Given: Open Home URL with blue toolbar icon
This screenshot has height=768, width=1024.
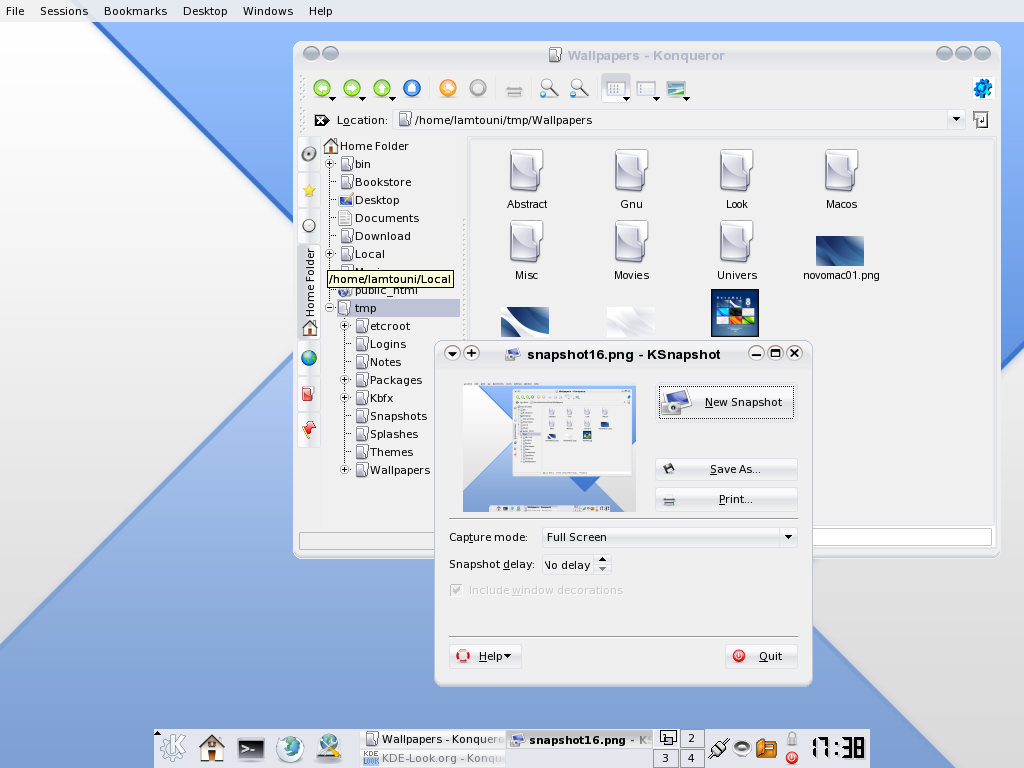Looking at the screenshot, I should pos(412,88).
